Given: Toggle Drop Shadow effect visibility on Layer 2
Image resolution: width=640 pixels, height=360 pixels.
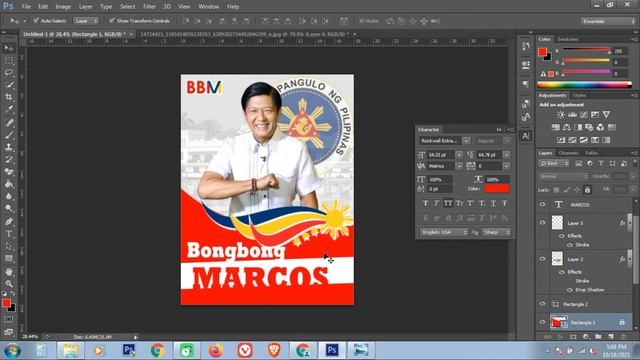Looking at the screenshot, I should (x=570, y=290).
